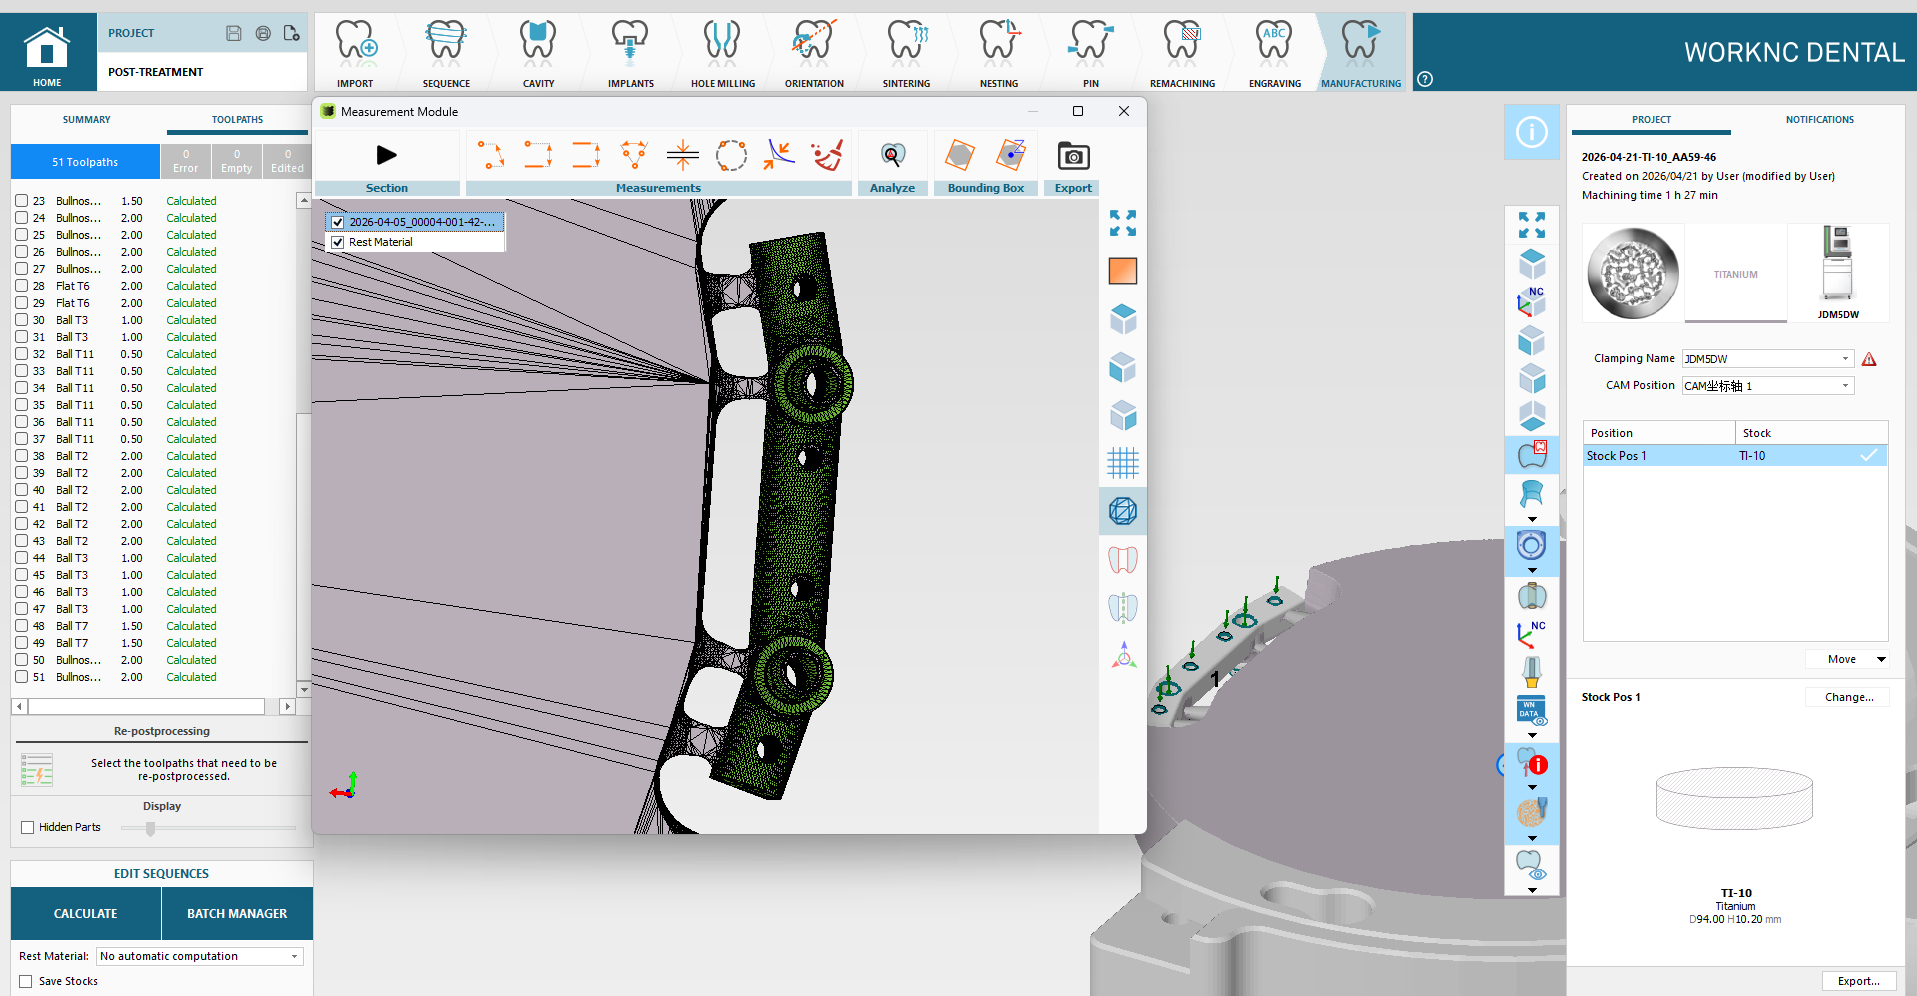Expand the WN Data icon dropdown arrow
Screen dimensions: 1917x996
[x=1532, y=735]
